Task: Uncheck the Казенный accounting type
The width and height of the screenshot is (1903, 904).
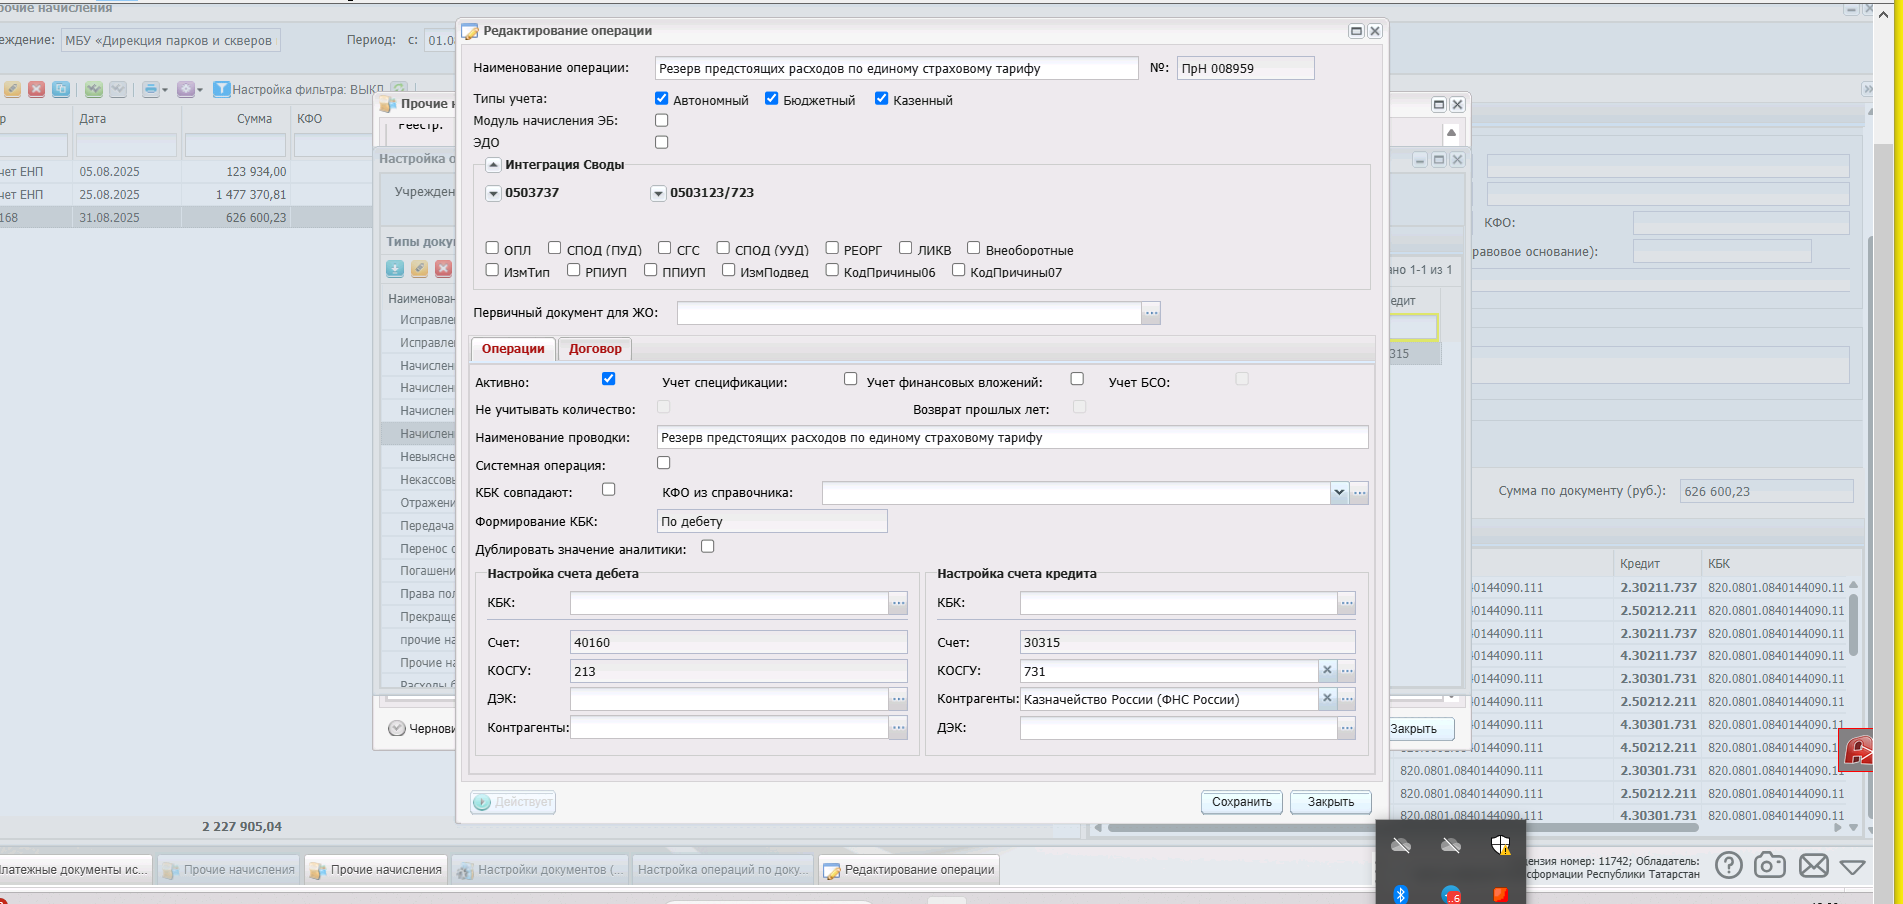Action: [x=881, y=98]
